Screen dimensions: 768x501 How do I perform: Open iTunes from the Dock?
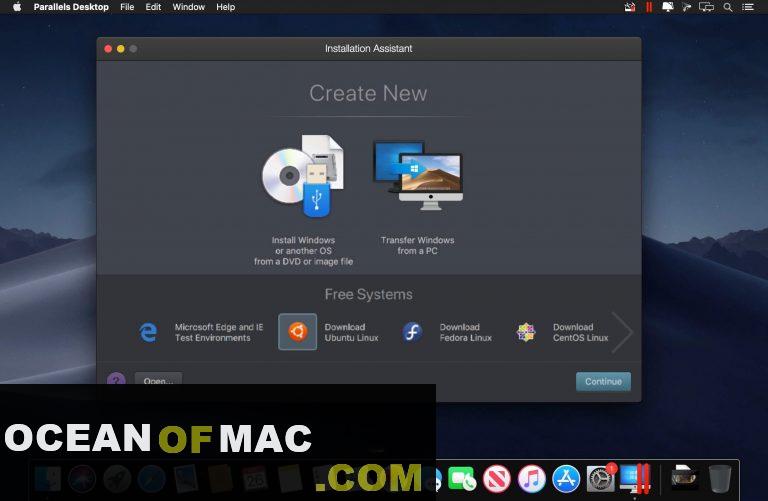click(x=531, y=478)
